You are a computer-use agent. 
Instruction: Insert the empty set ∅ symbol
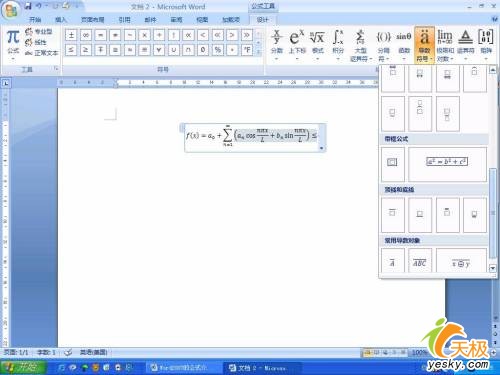(x=203, y=50)
